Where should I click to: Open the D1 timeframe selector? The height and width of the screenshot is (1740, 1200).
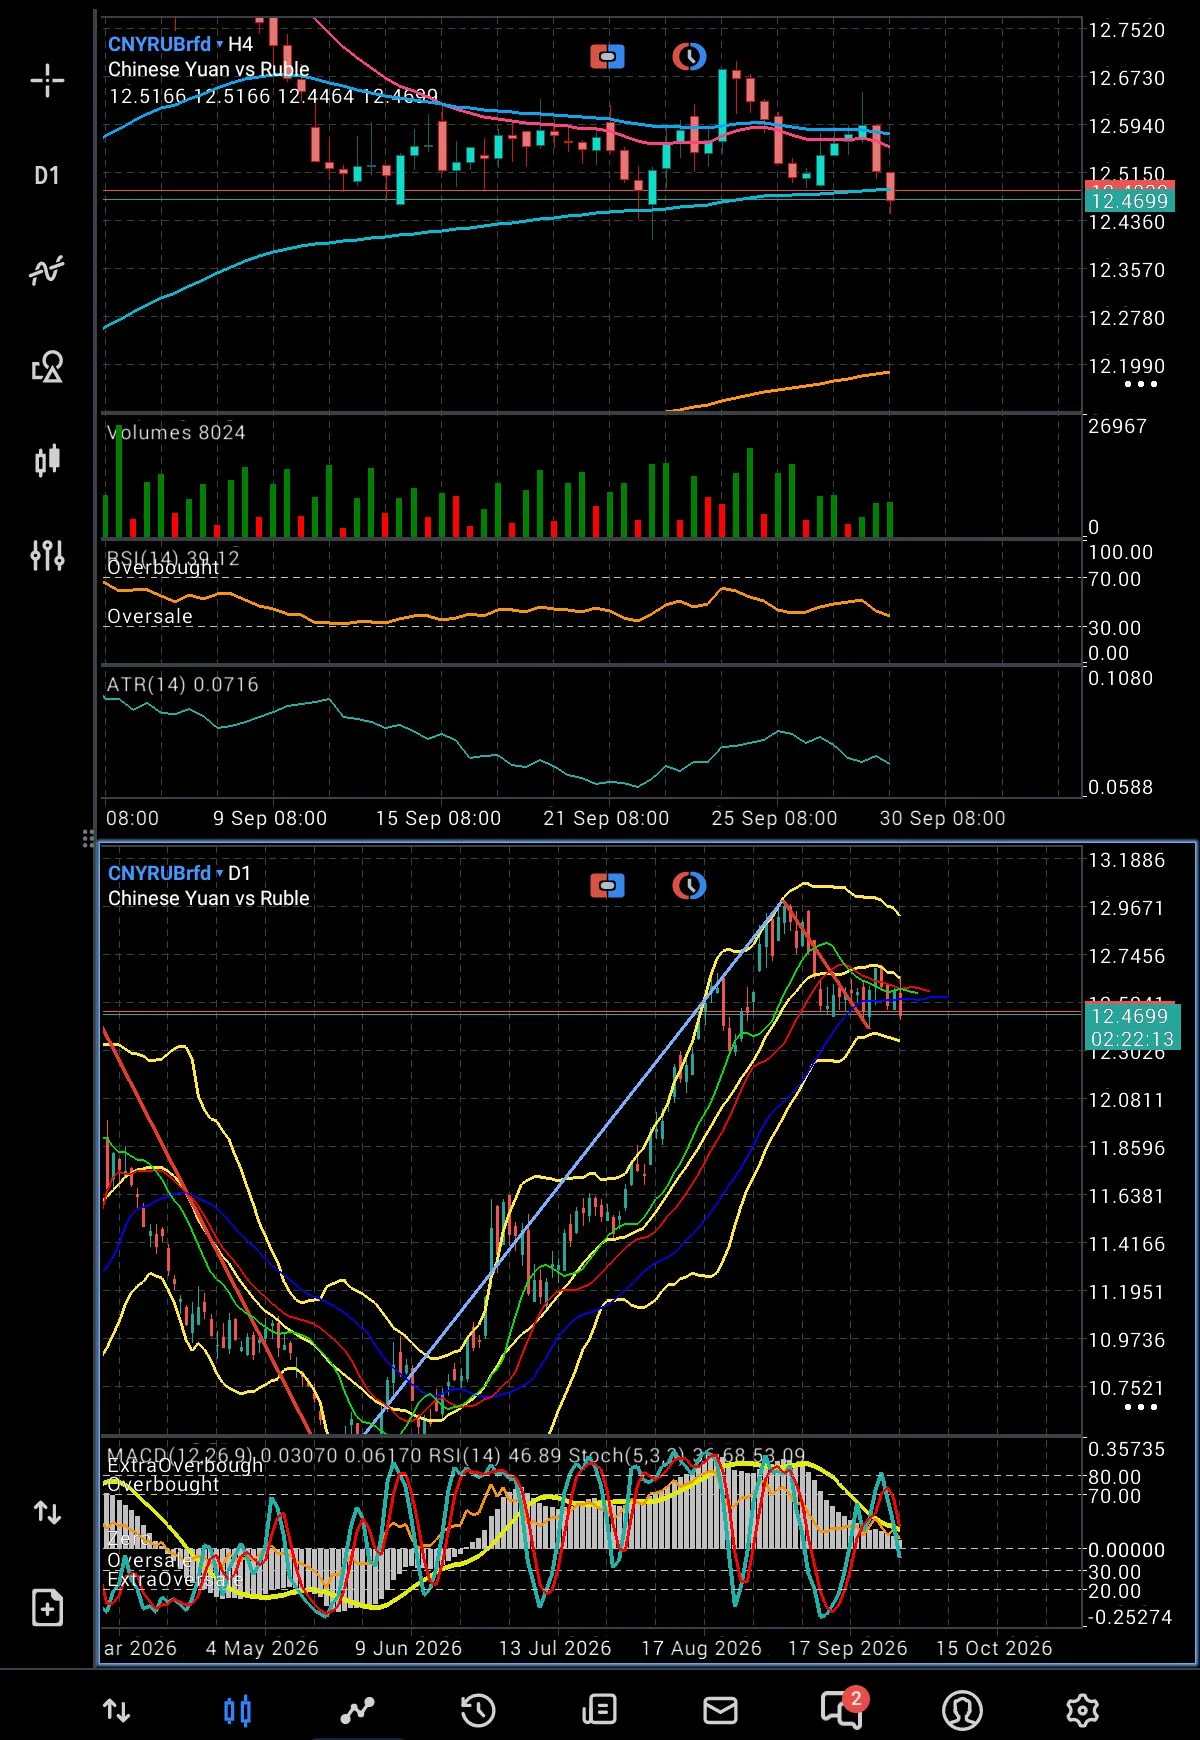47,176
